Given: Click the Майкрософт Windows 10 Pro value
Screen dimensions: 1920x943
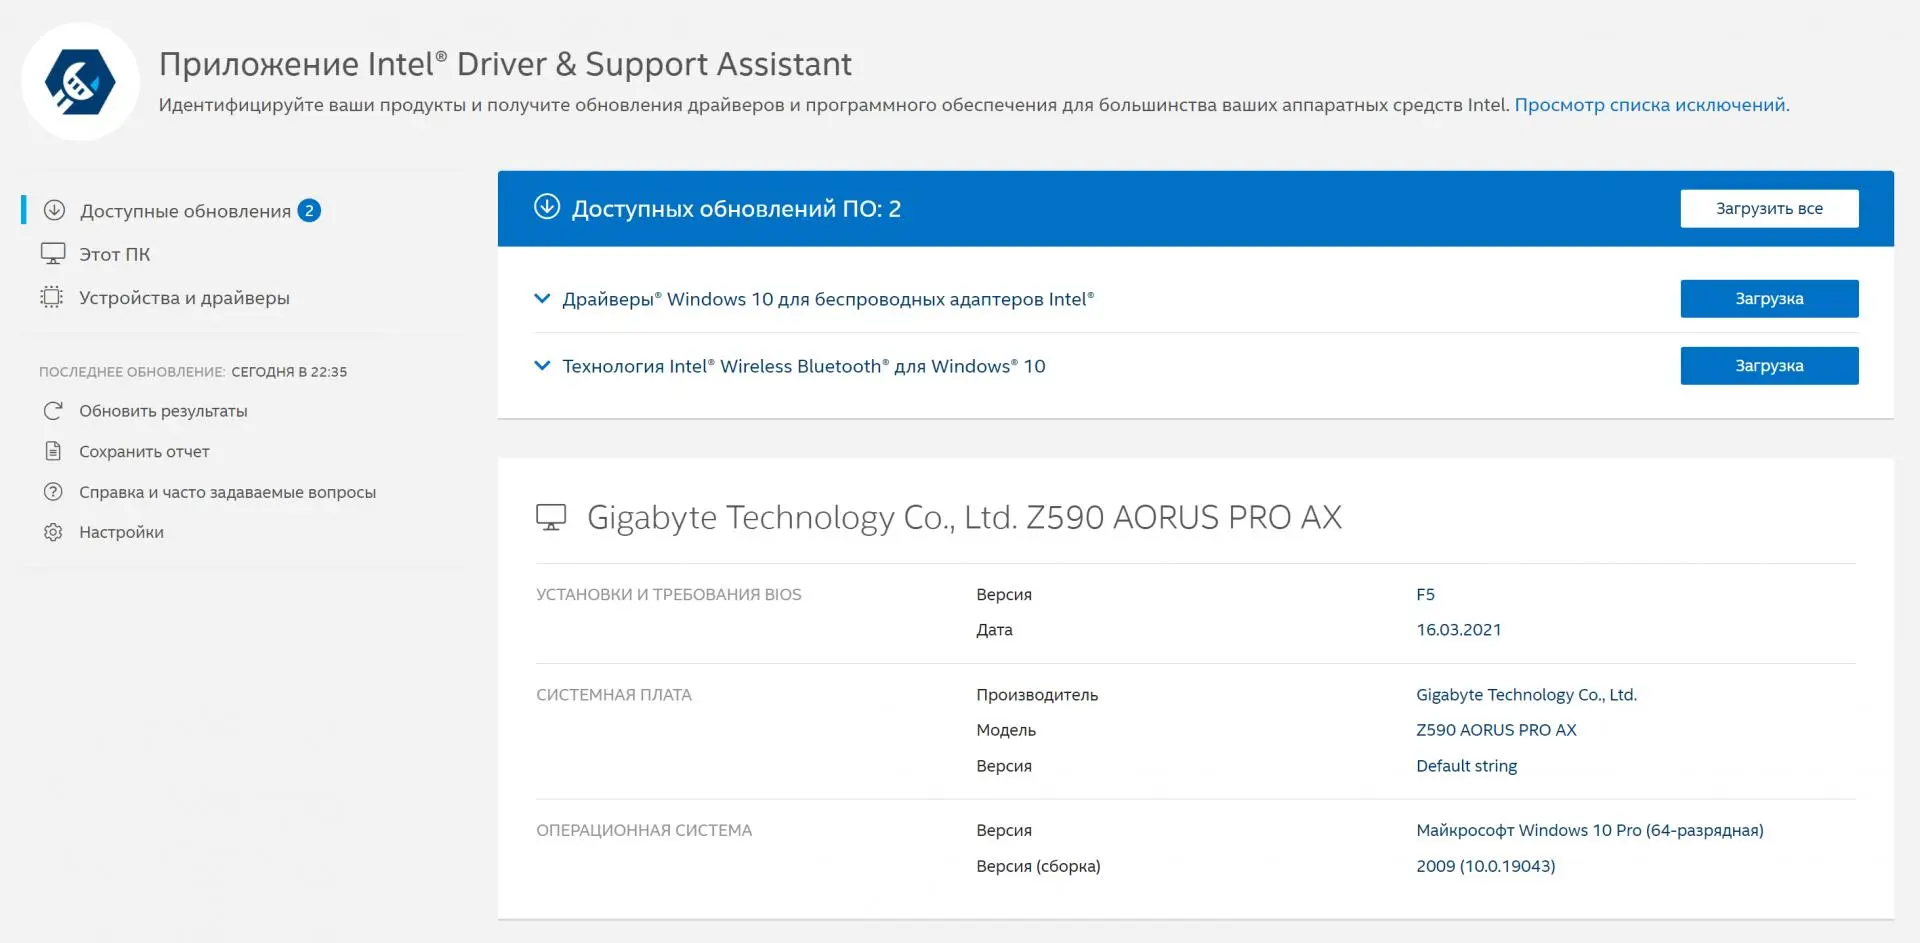Looking at the screenshot, I should 1590,830.
